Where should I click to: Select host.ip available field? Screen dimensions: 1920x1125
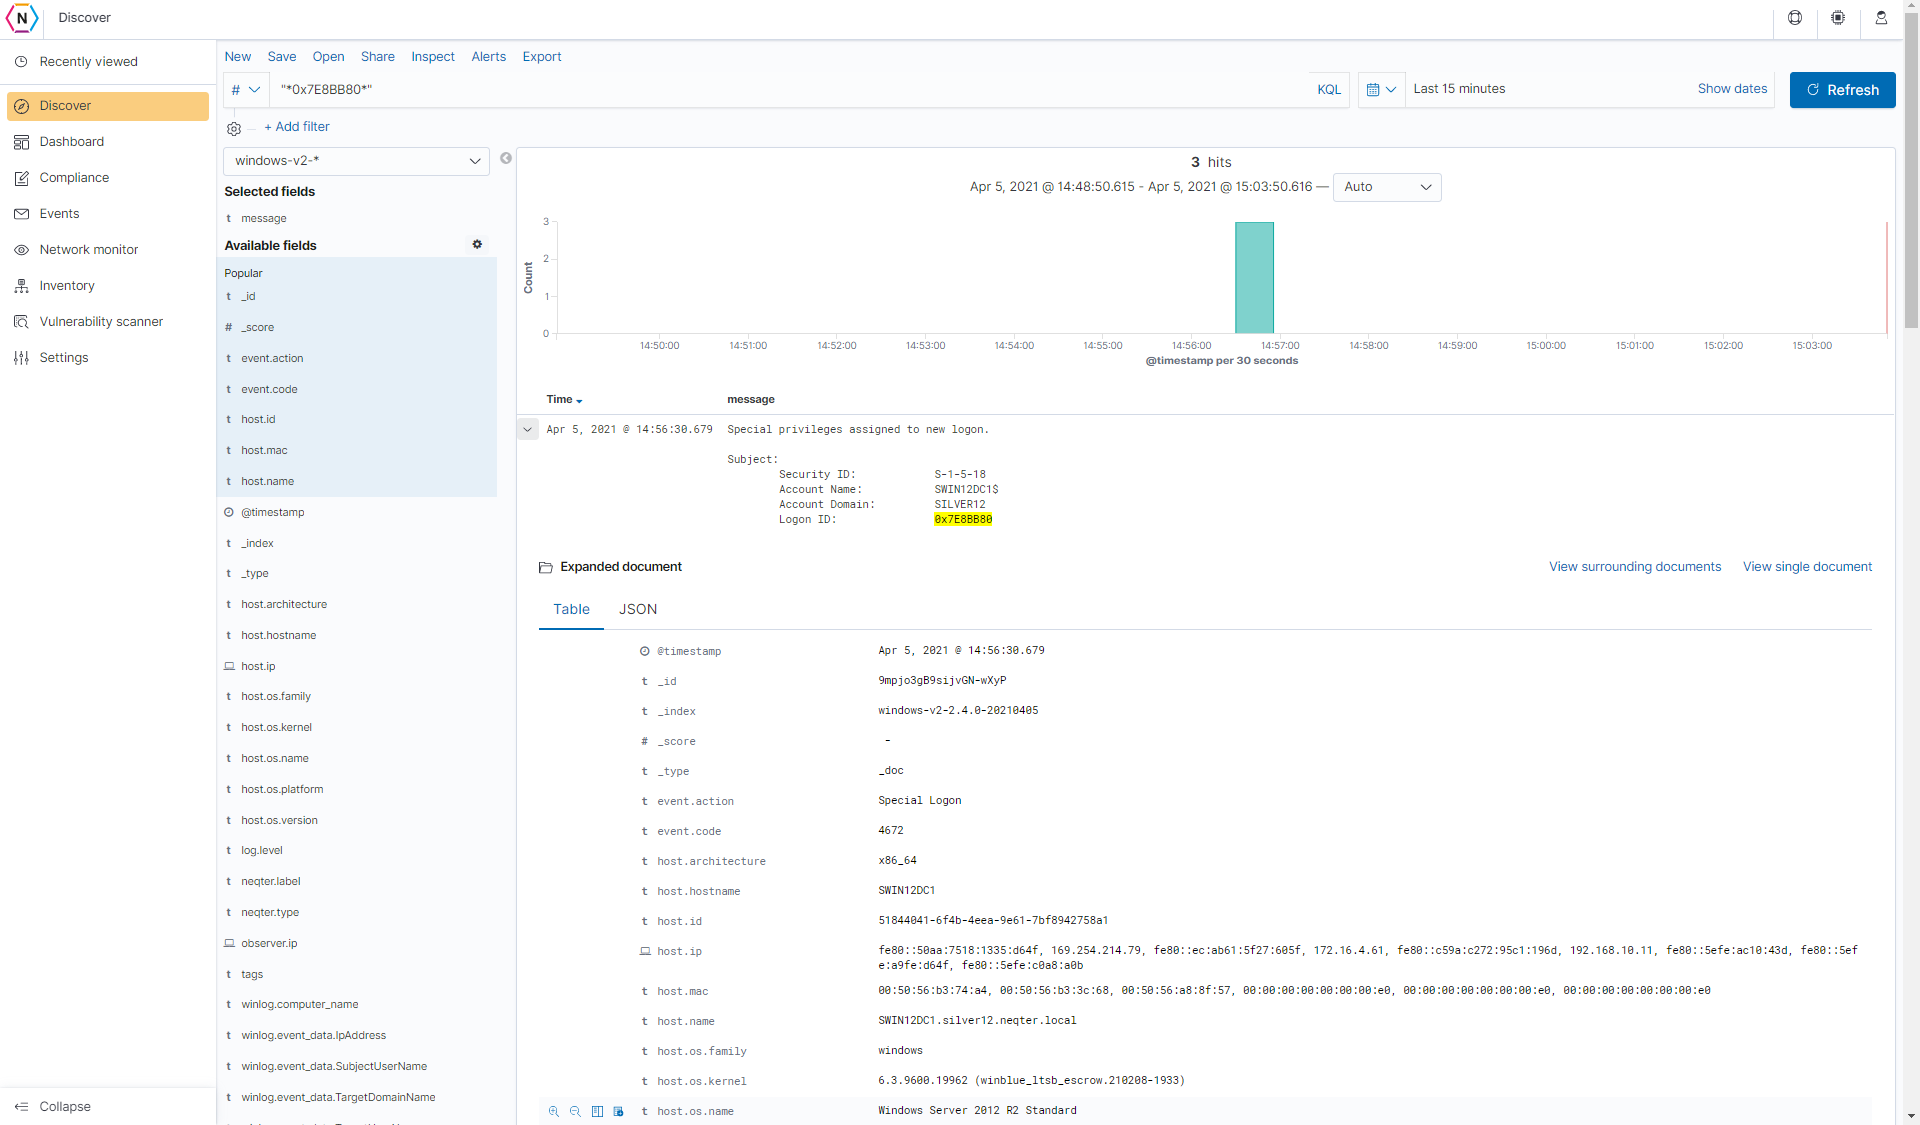258,667
